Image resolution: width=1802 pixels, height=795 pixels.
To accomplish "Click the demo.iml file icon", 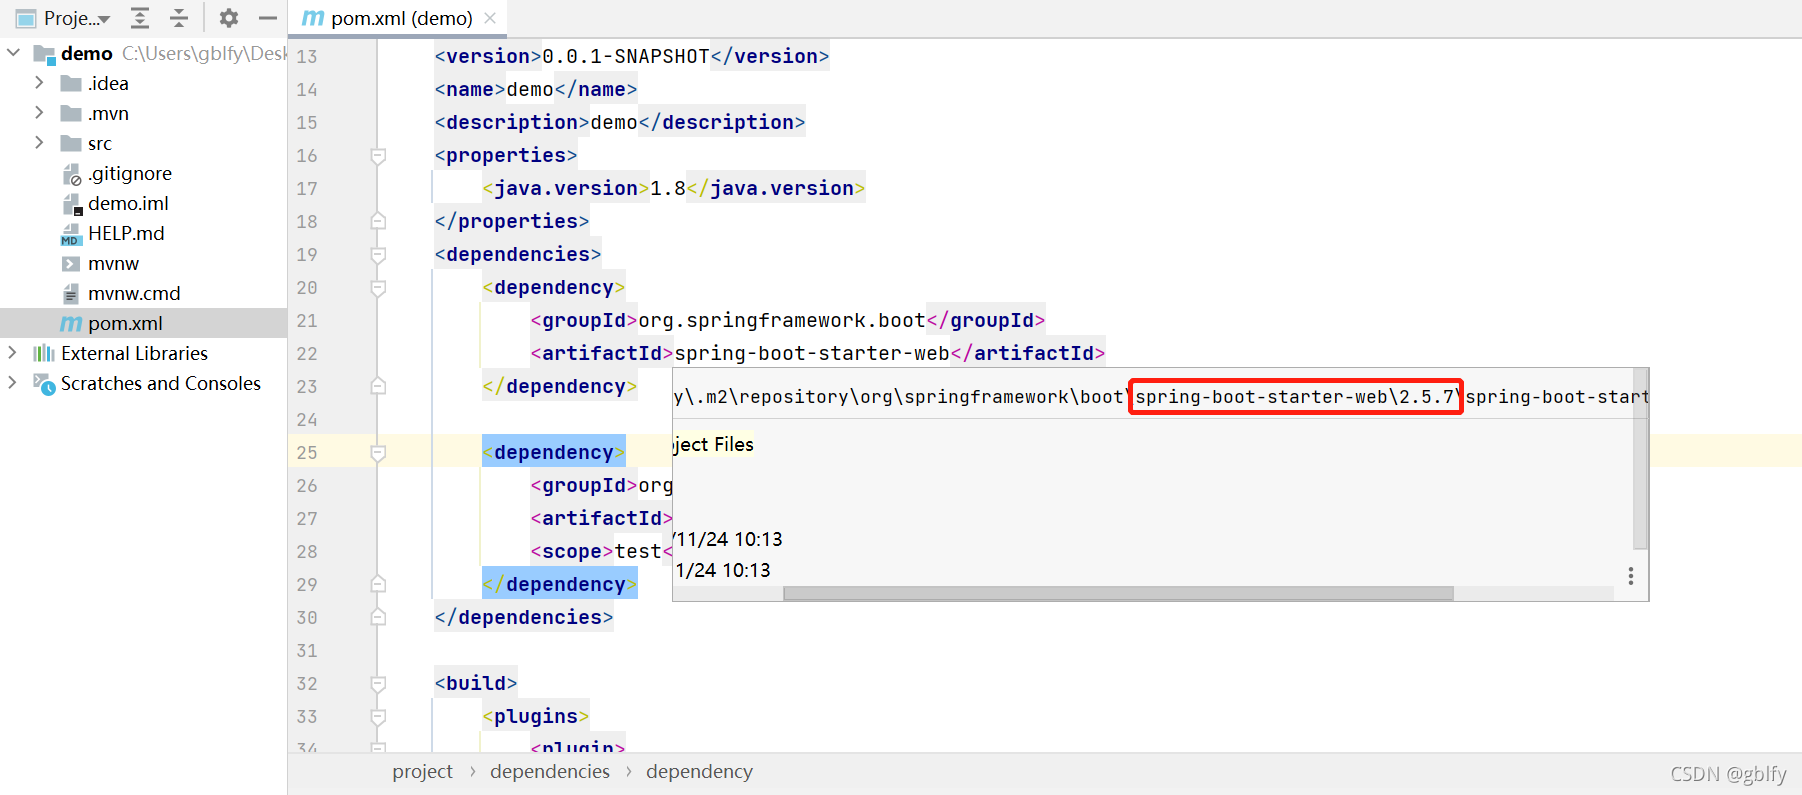I will [x=71, y=204].
